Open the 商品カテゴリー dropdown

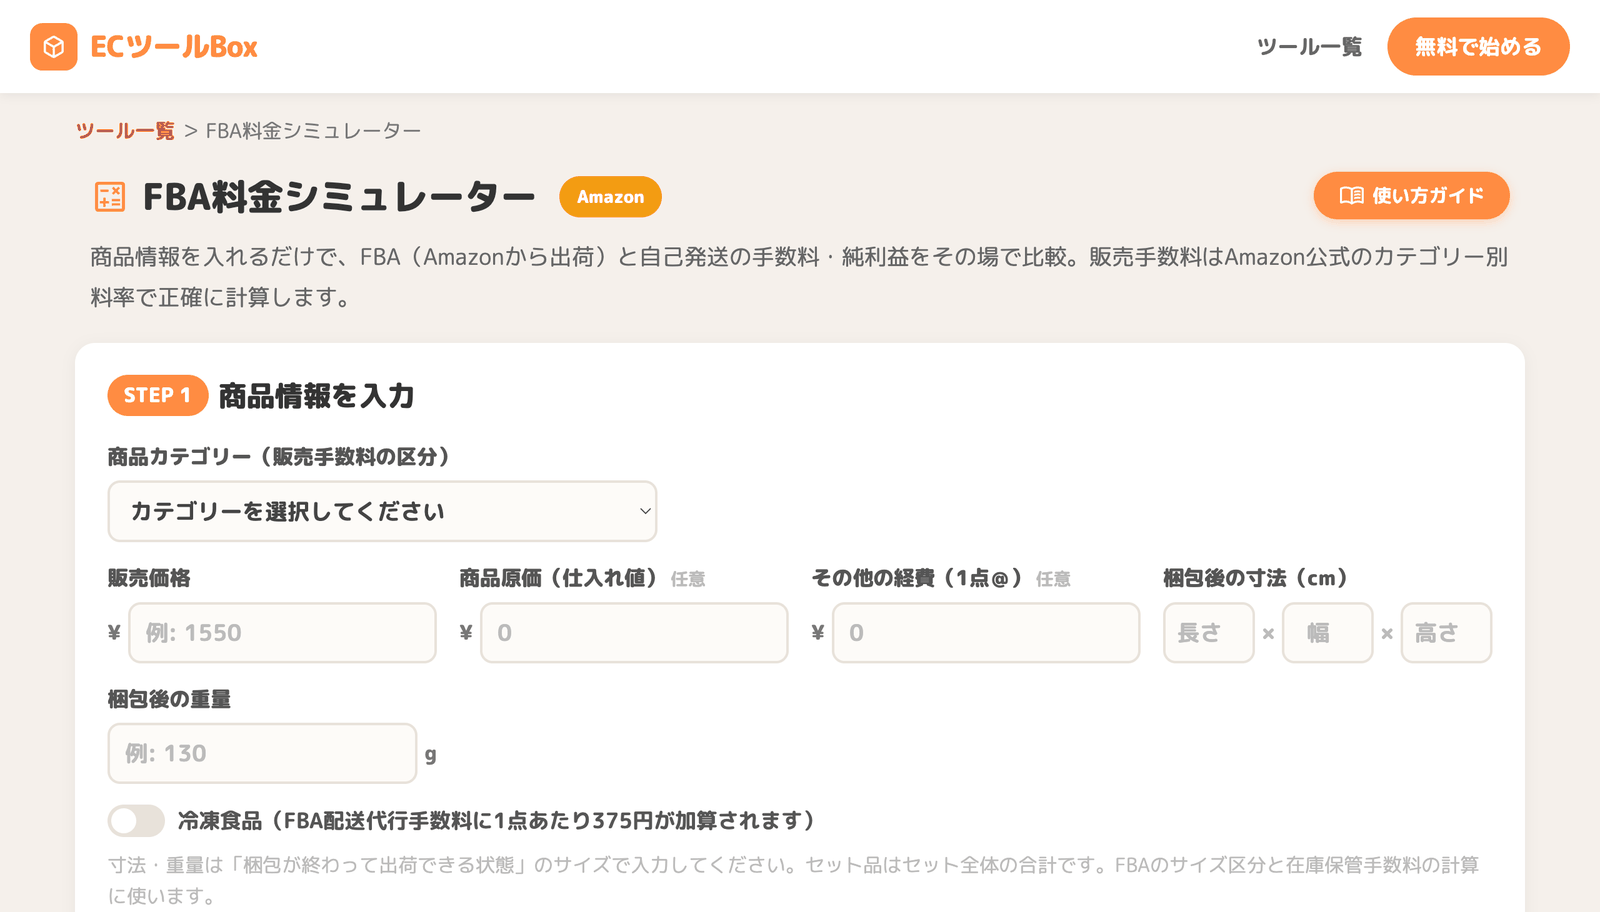382,511
